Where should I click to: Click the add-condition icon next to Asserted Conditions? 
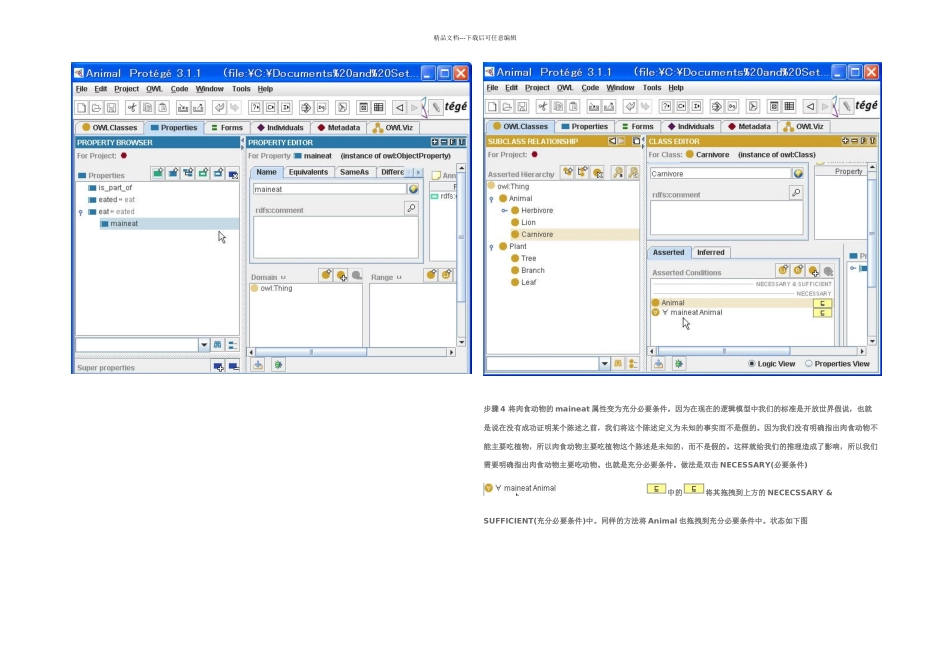click(x=783, y=270)
